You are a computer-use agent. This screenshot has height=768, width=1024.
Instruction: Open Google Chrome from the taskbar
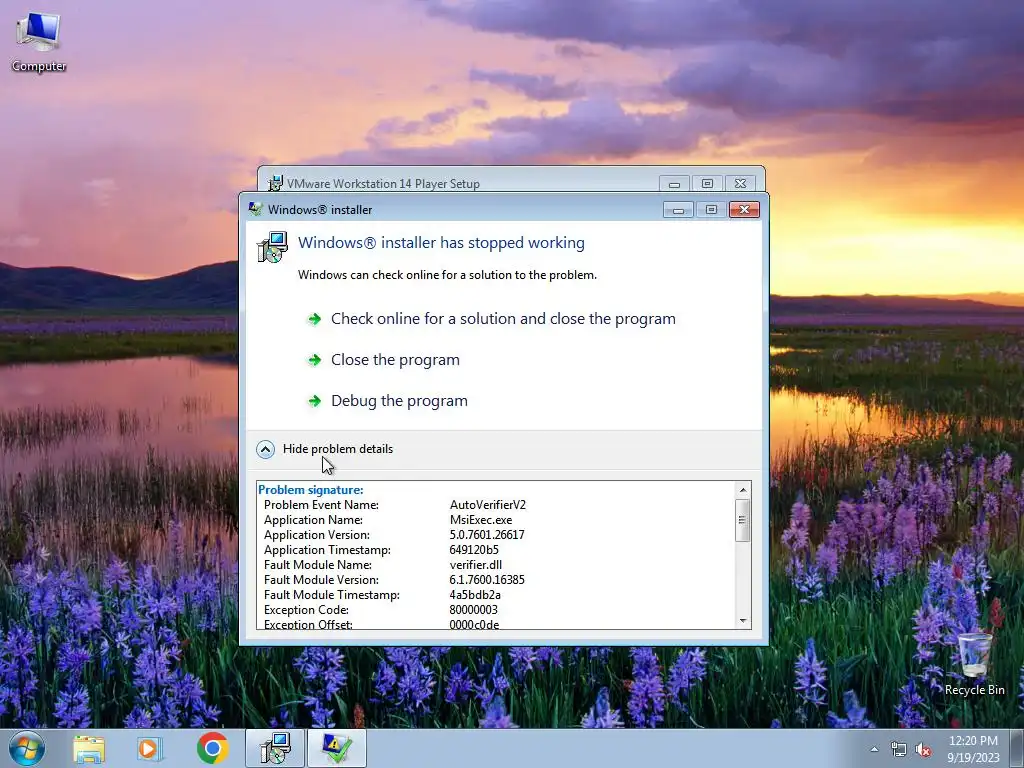point(212,748)
